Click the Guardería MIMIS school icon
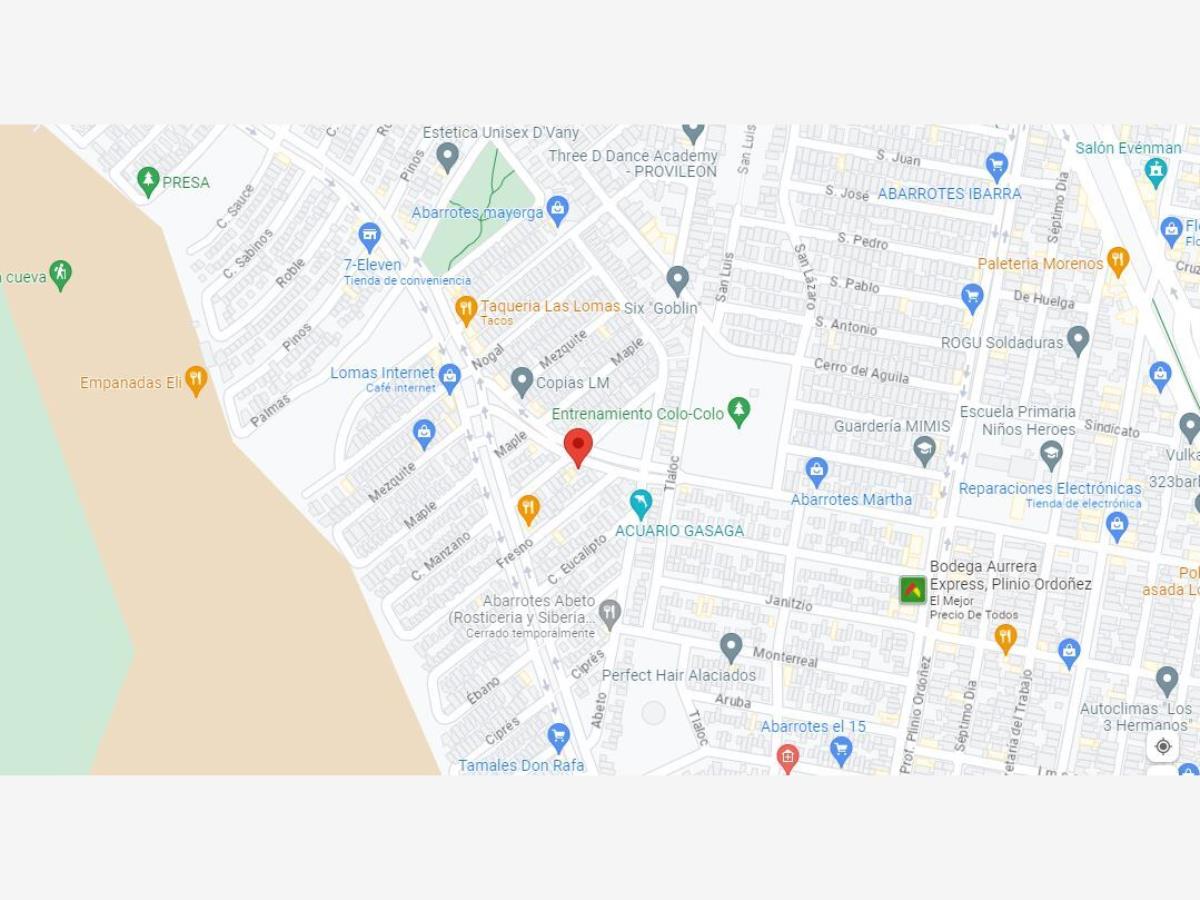Image resolution: width=1200 pixels, height=900 pixels. click(925, 449)
